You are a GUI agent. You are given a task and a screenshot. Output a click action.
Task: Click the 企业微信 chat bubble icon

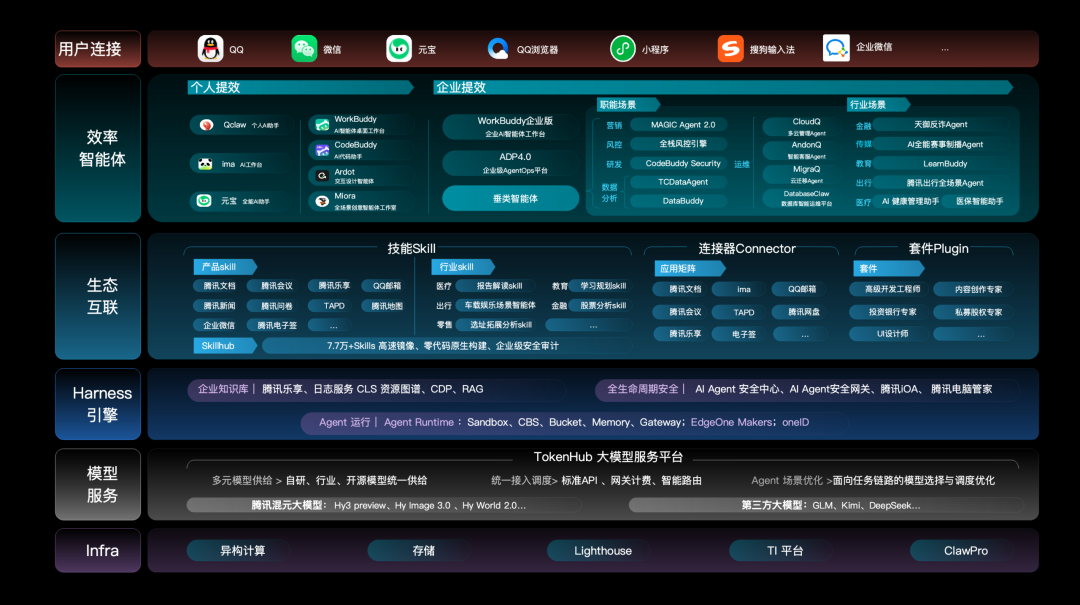(x=835, y=48)
